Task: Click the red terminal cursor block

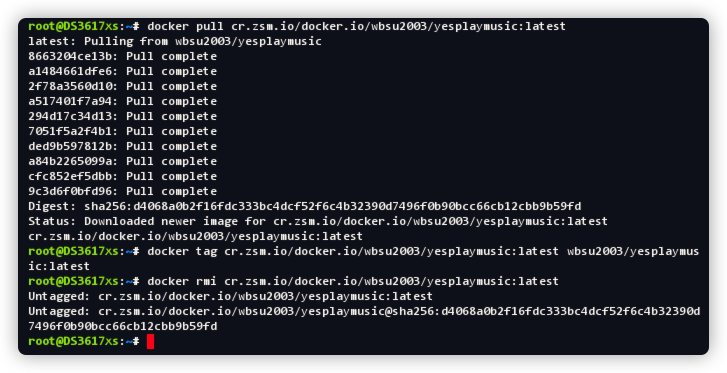Action: pos(150,341)
